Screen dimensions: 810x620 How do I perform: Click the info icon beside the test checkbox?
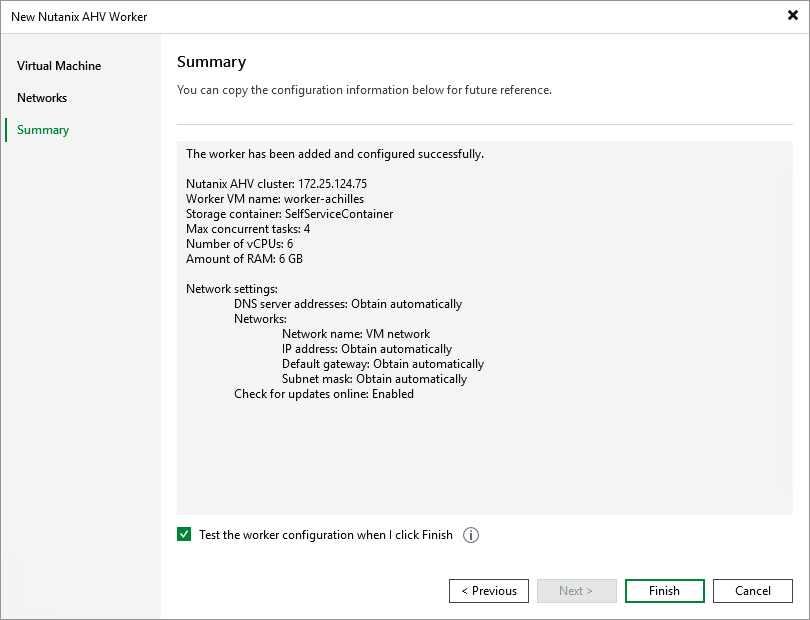coord(470,535)
